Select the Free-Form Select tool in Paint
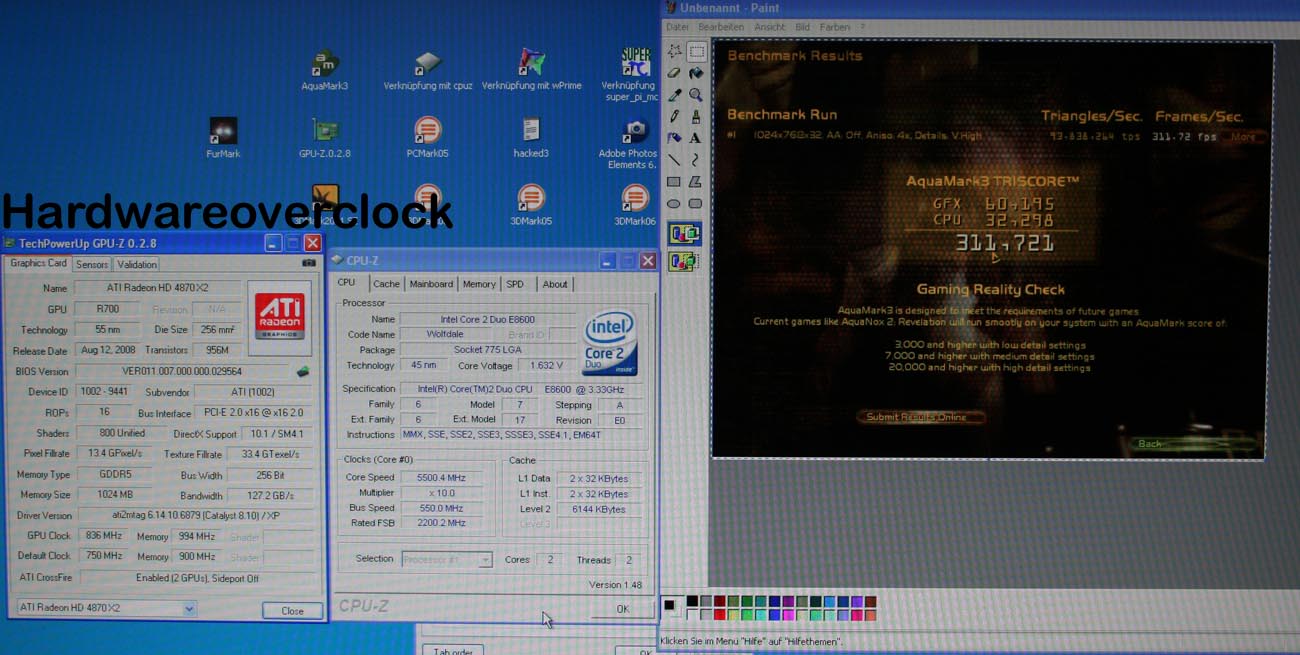Image resolution: width=1300 pixels, height=655 pixels. click(674, 51)
